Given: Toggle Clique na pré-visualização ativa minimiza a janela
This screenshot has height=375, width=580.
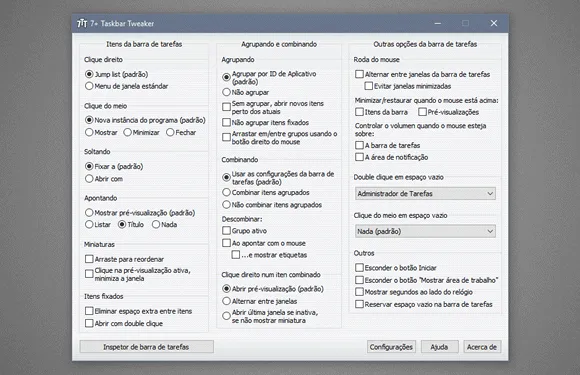Looking at the screenshot, I should coord(89,274).
